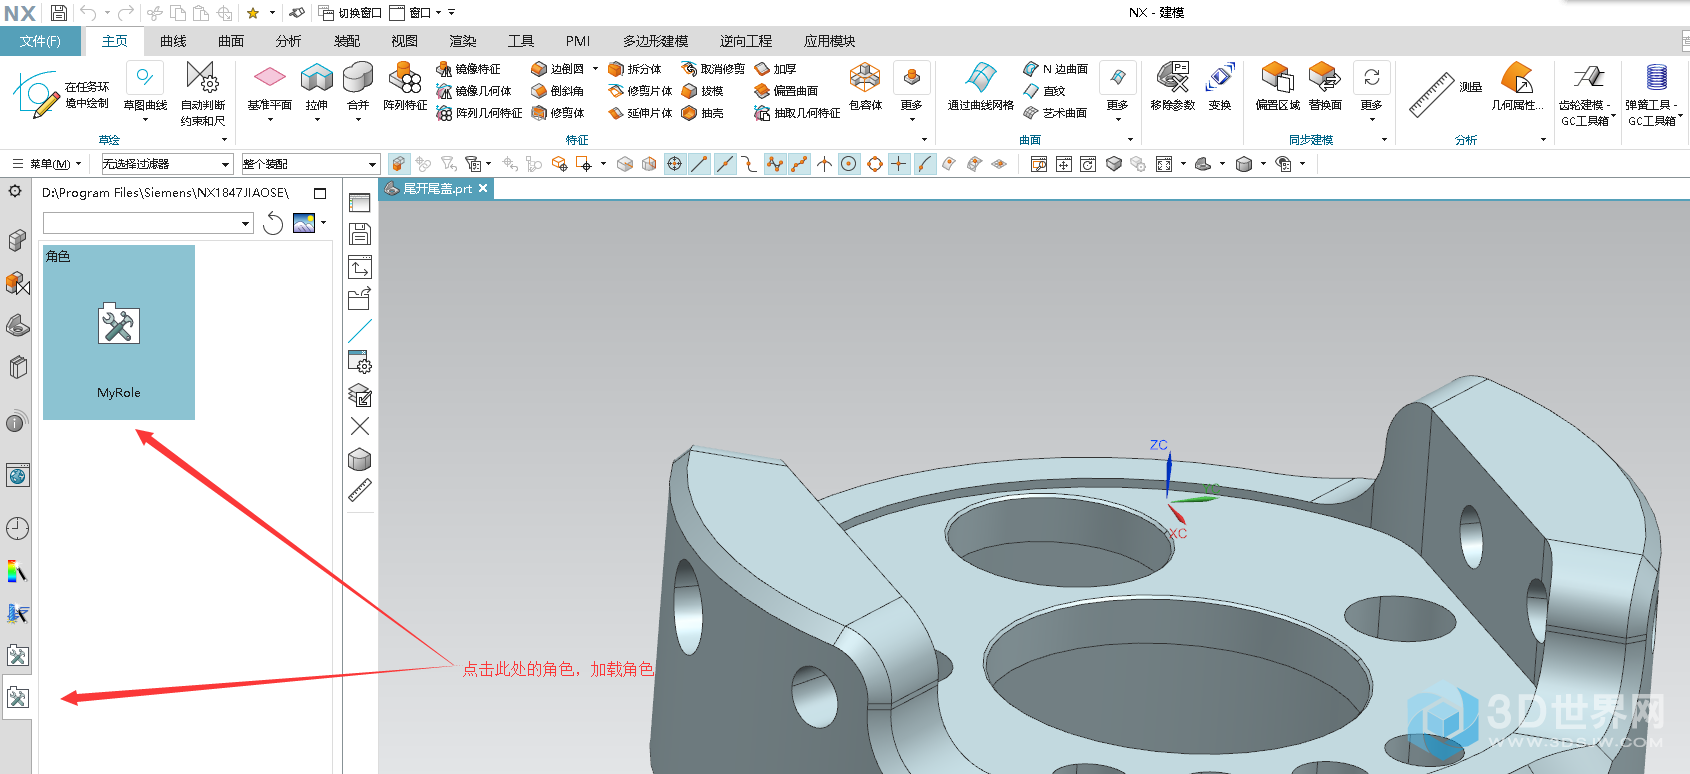This screenshot has height=774, width=1690.
Task: Open resource bar settings gear
Action: 15,191
